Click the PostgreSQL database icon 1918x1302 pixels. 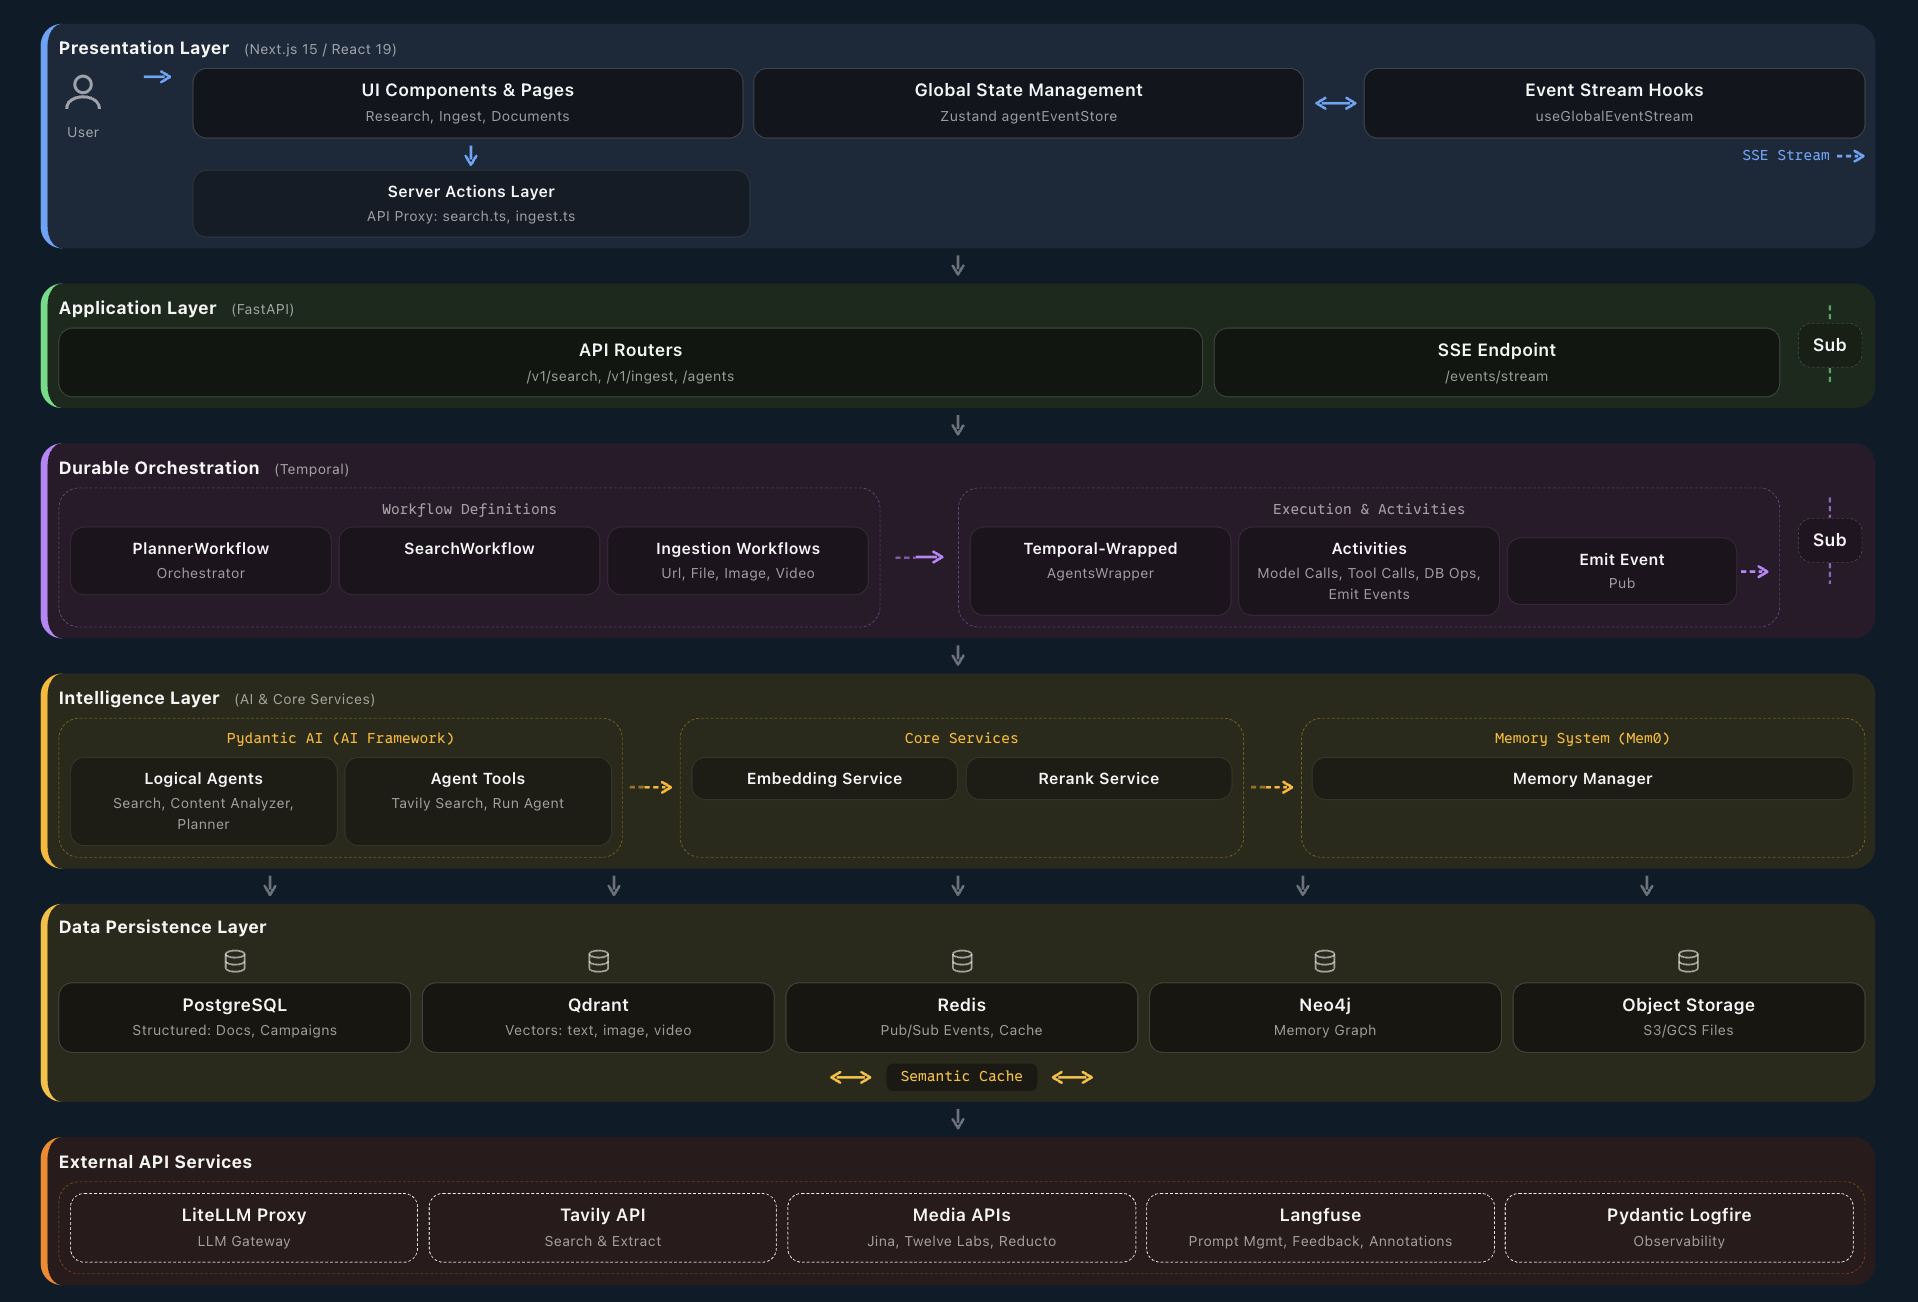234,961
